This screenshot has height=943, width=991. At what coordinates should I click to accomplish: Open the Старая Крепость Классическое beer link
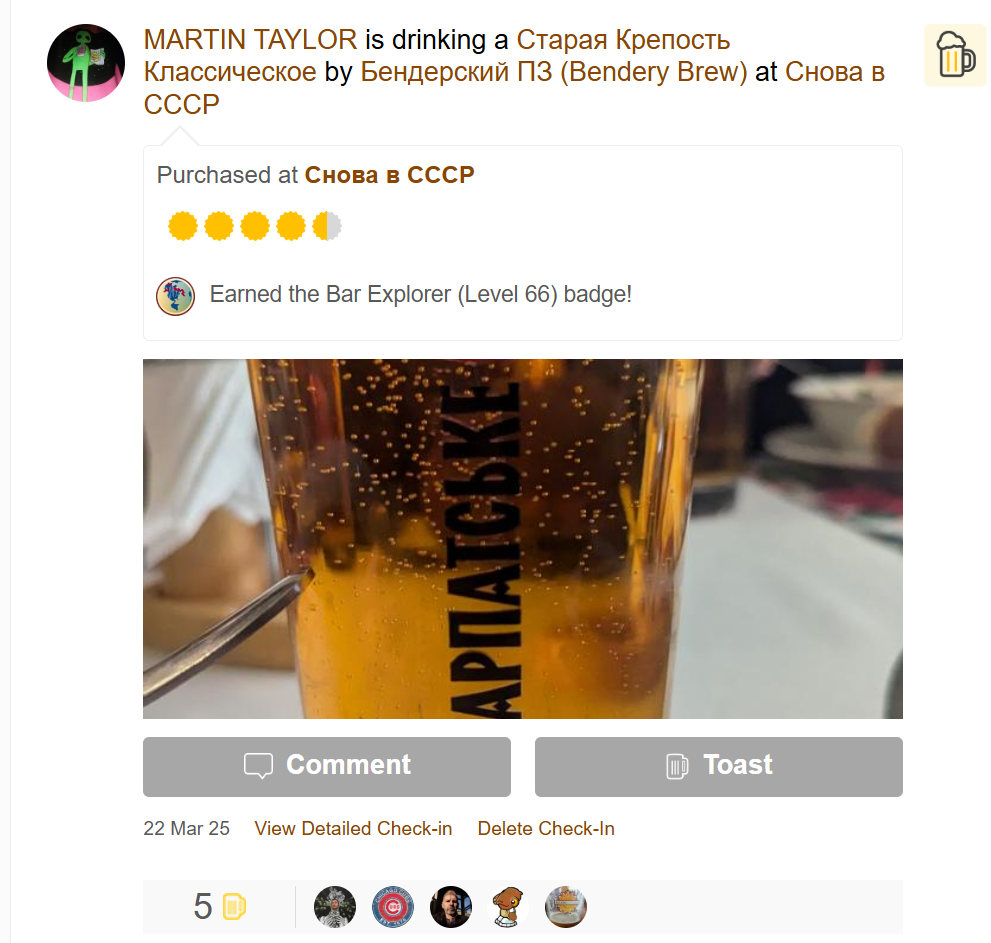pyautogui.click(x=437, y=56)
